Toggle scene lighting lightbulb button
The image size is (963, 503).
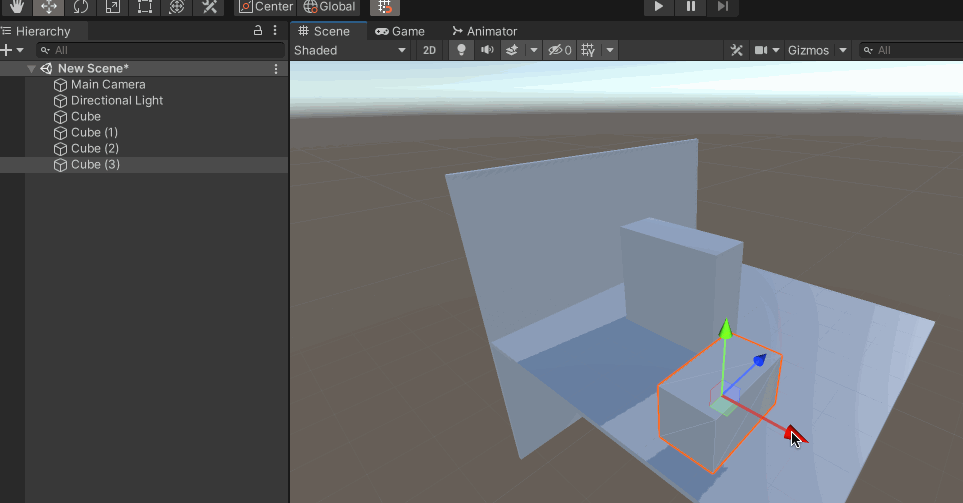pos(461,50)
